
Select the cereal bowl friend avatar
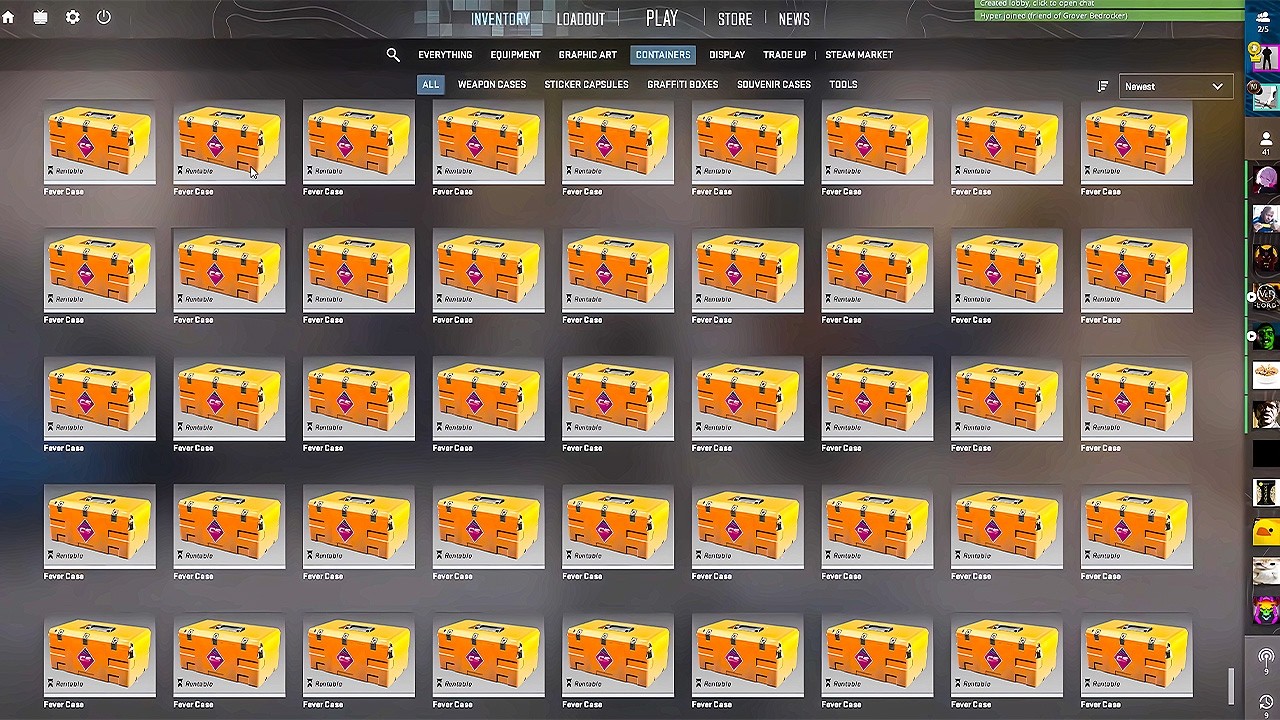pos(1265,376)
